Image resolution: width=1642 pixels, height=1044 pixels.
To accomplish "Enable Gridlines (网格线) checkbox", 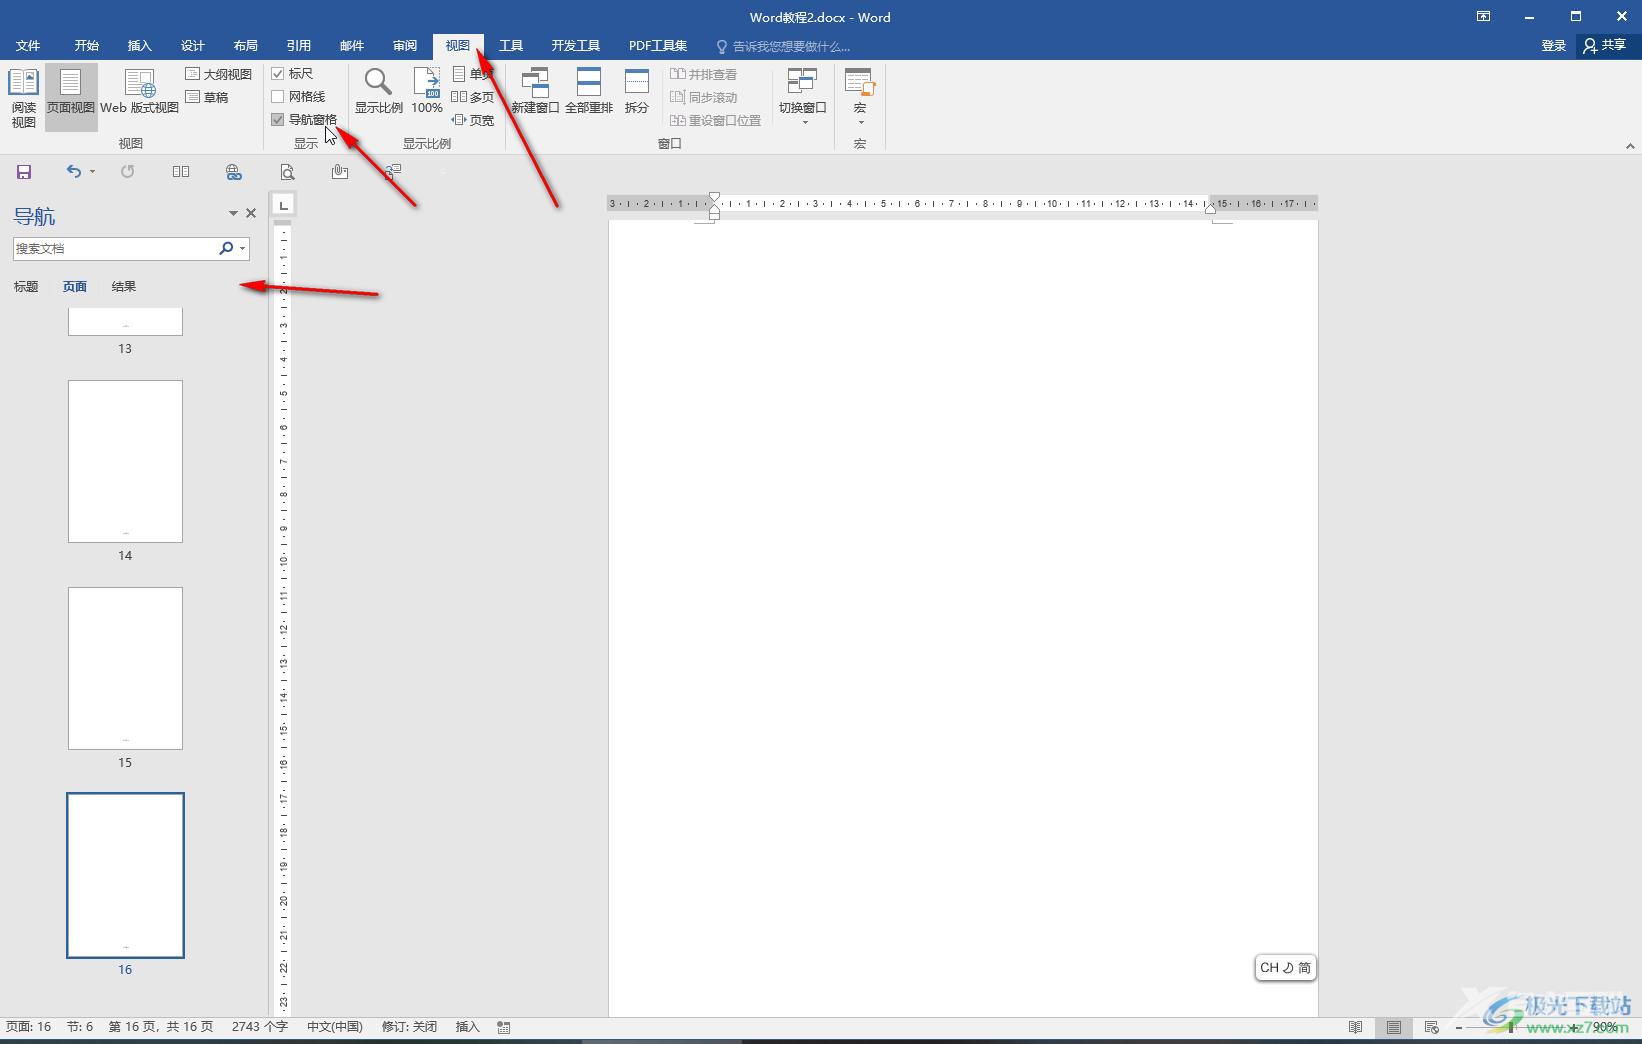I will (x=278, y=97).
